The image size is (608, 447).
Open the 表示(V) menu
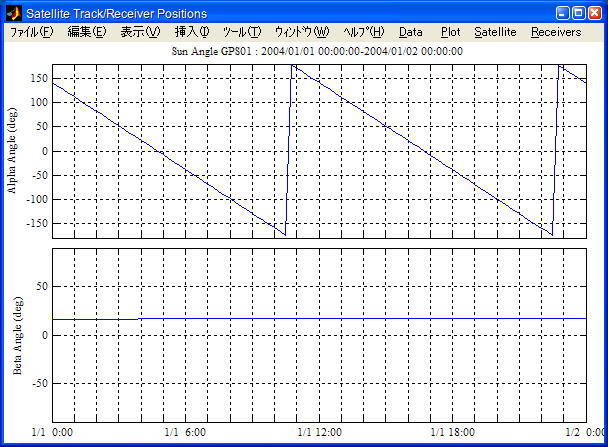(140, 32)
